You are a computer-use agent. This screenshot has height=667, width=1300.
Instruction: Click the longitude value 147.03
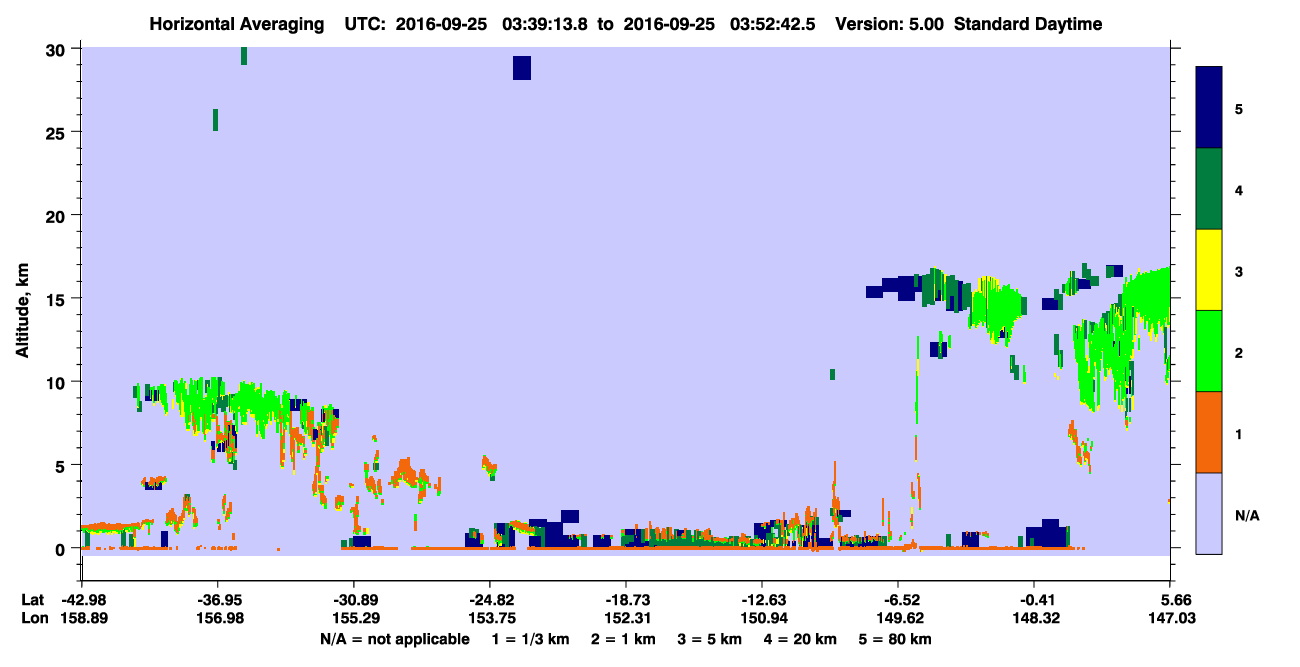coord(1170,619)
